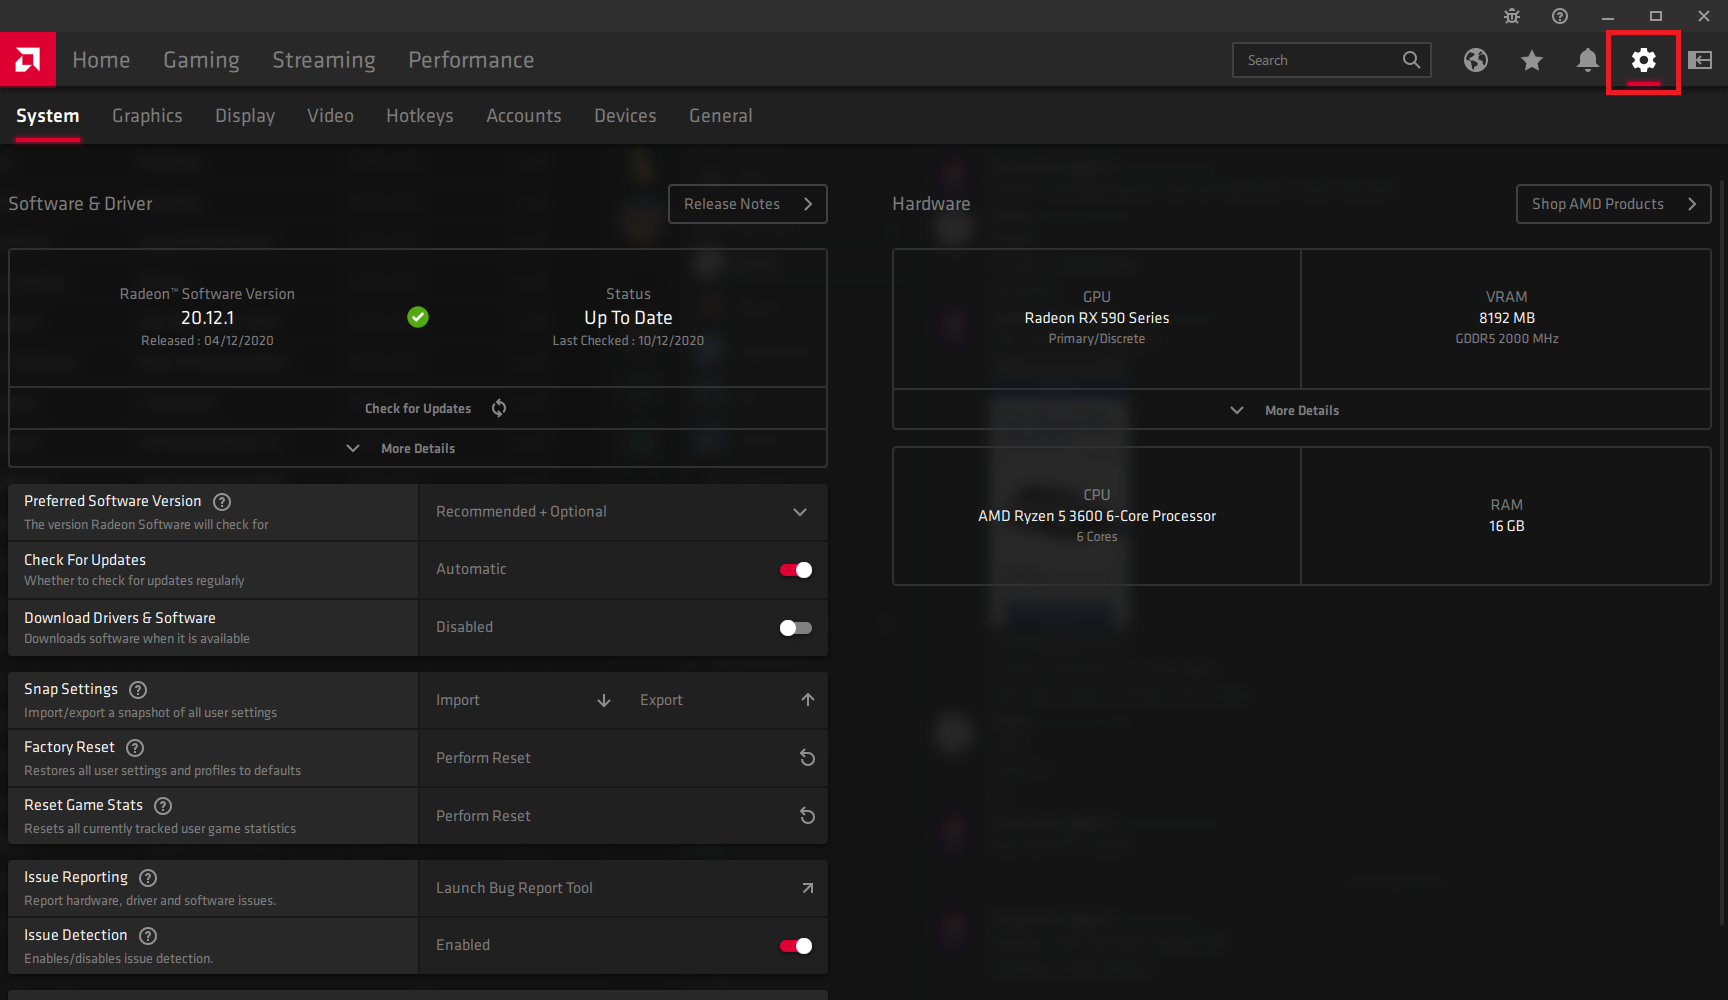This screenshot has height=1000, width=1728.
Task: Show help for Factory Reset
Action: point(136,748)
